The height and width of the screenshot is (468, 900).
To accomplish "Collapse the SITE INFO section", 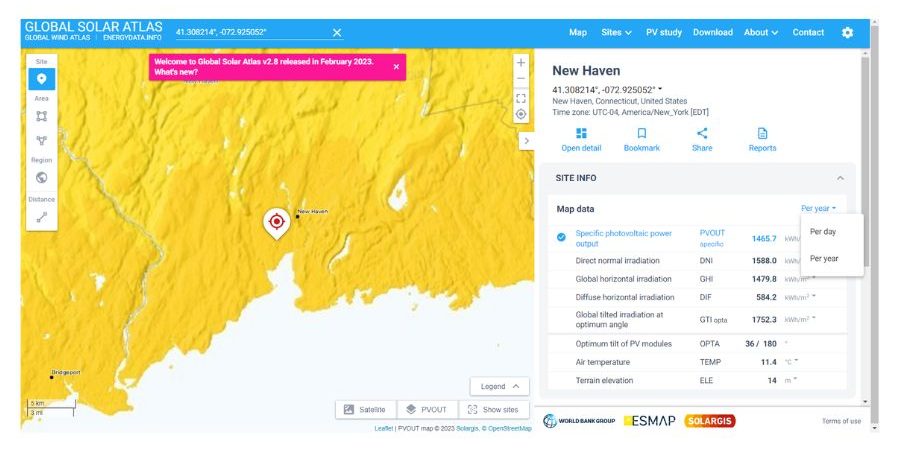I will (839, 178).
